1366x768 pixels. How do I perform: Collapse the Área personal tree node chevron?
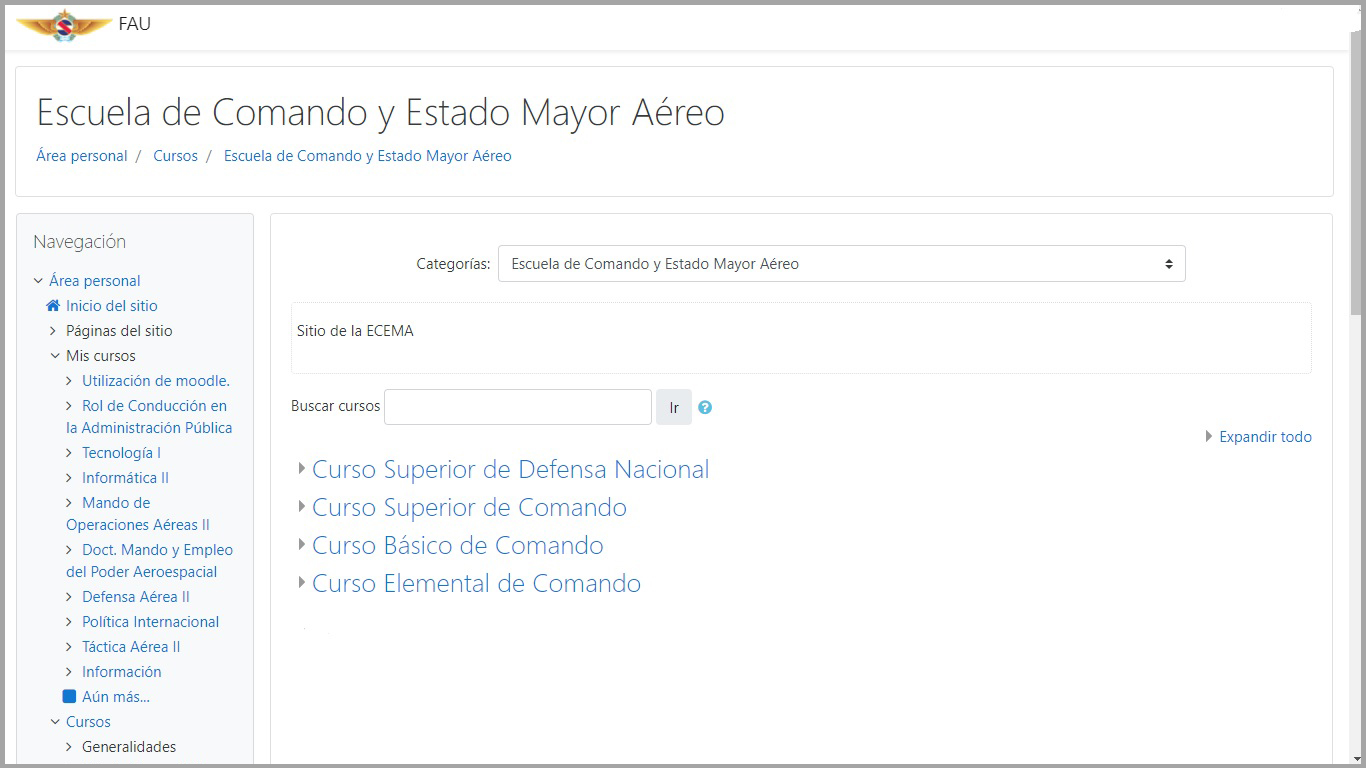point(38,281)
